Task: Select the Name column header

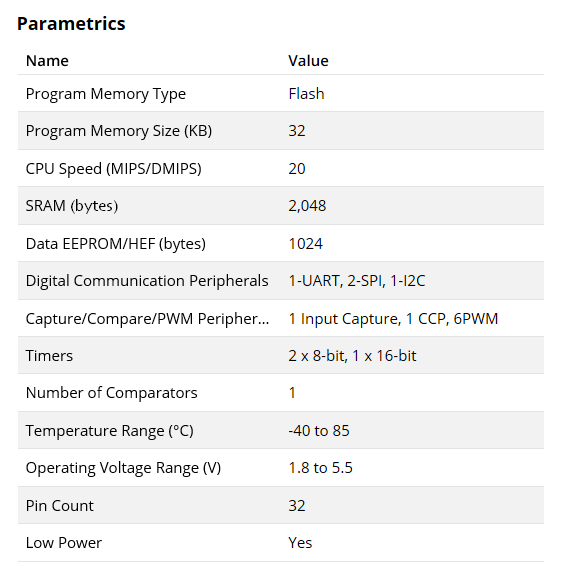Action: coord(47,61)
